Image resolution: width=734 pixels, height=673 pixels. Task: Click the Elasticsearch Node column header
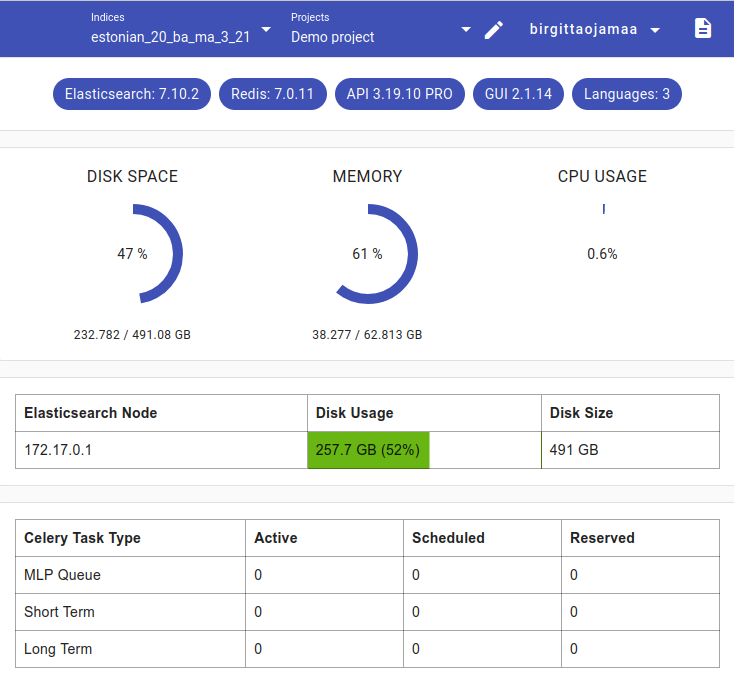[161, 413]
